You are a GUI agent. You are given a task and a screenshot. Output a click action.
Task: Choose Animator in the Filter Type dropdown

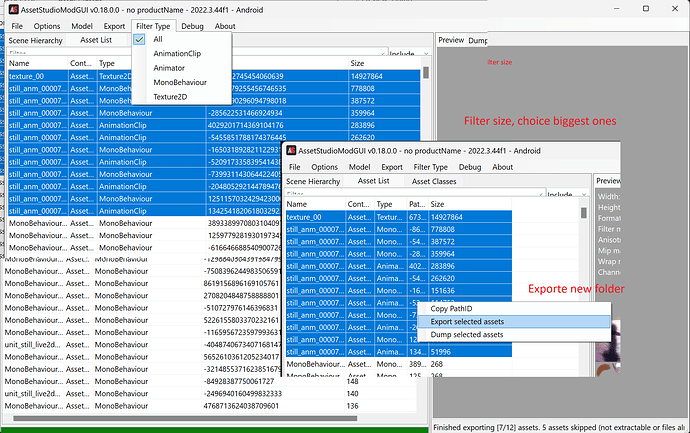point(169,68)
